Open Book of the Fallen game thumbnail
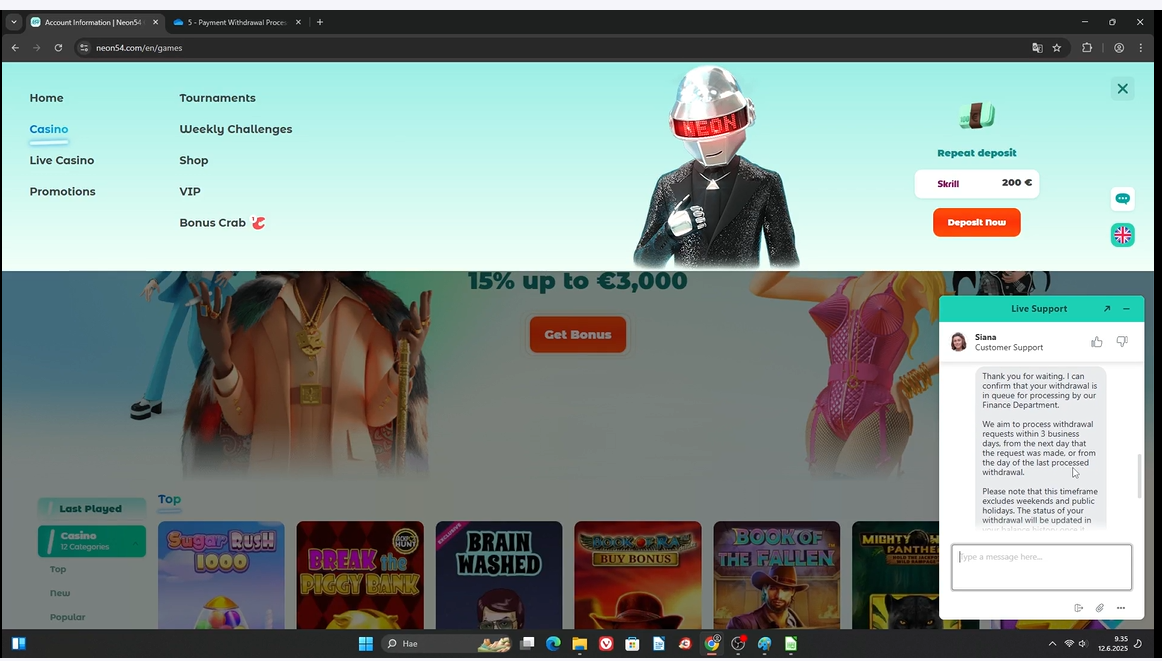The image size is (1162, 661). (x=777, y=575)
